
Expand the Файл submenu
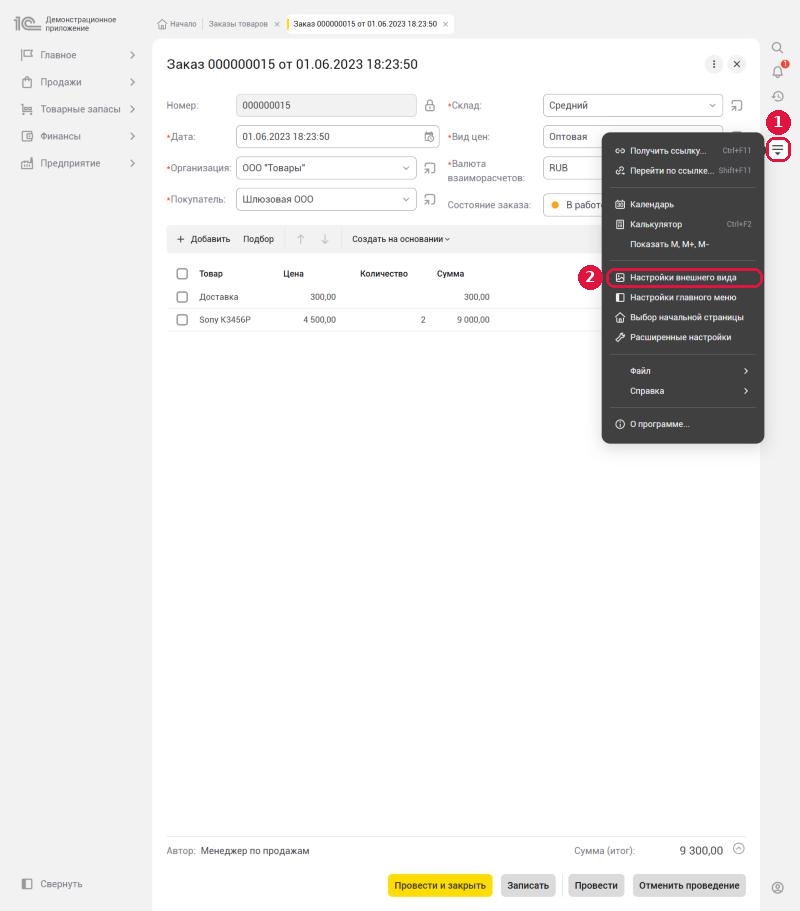(683, 371)
